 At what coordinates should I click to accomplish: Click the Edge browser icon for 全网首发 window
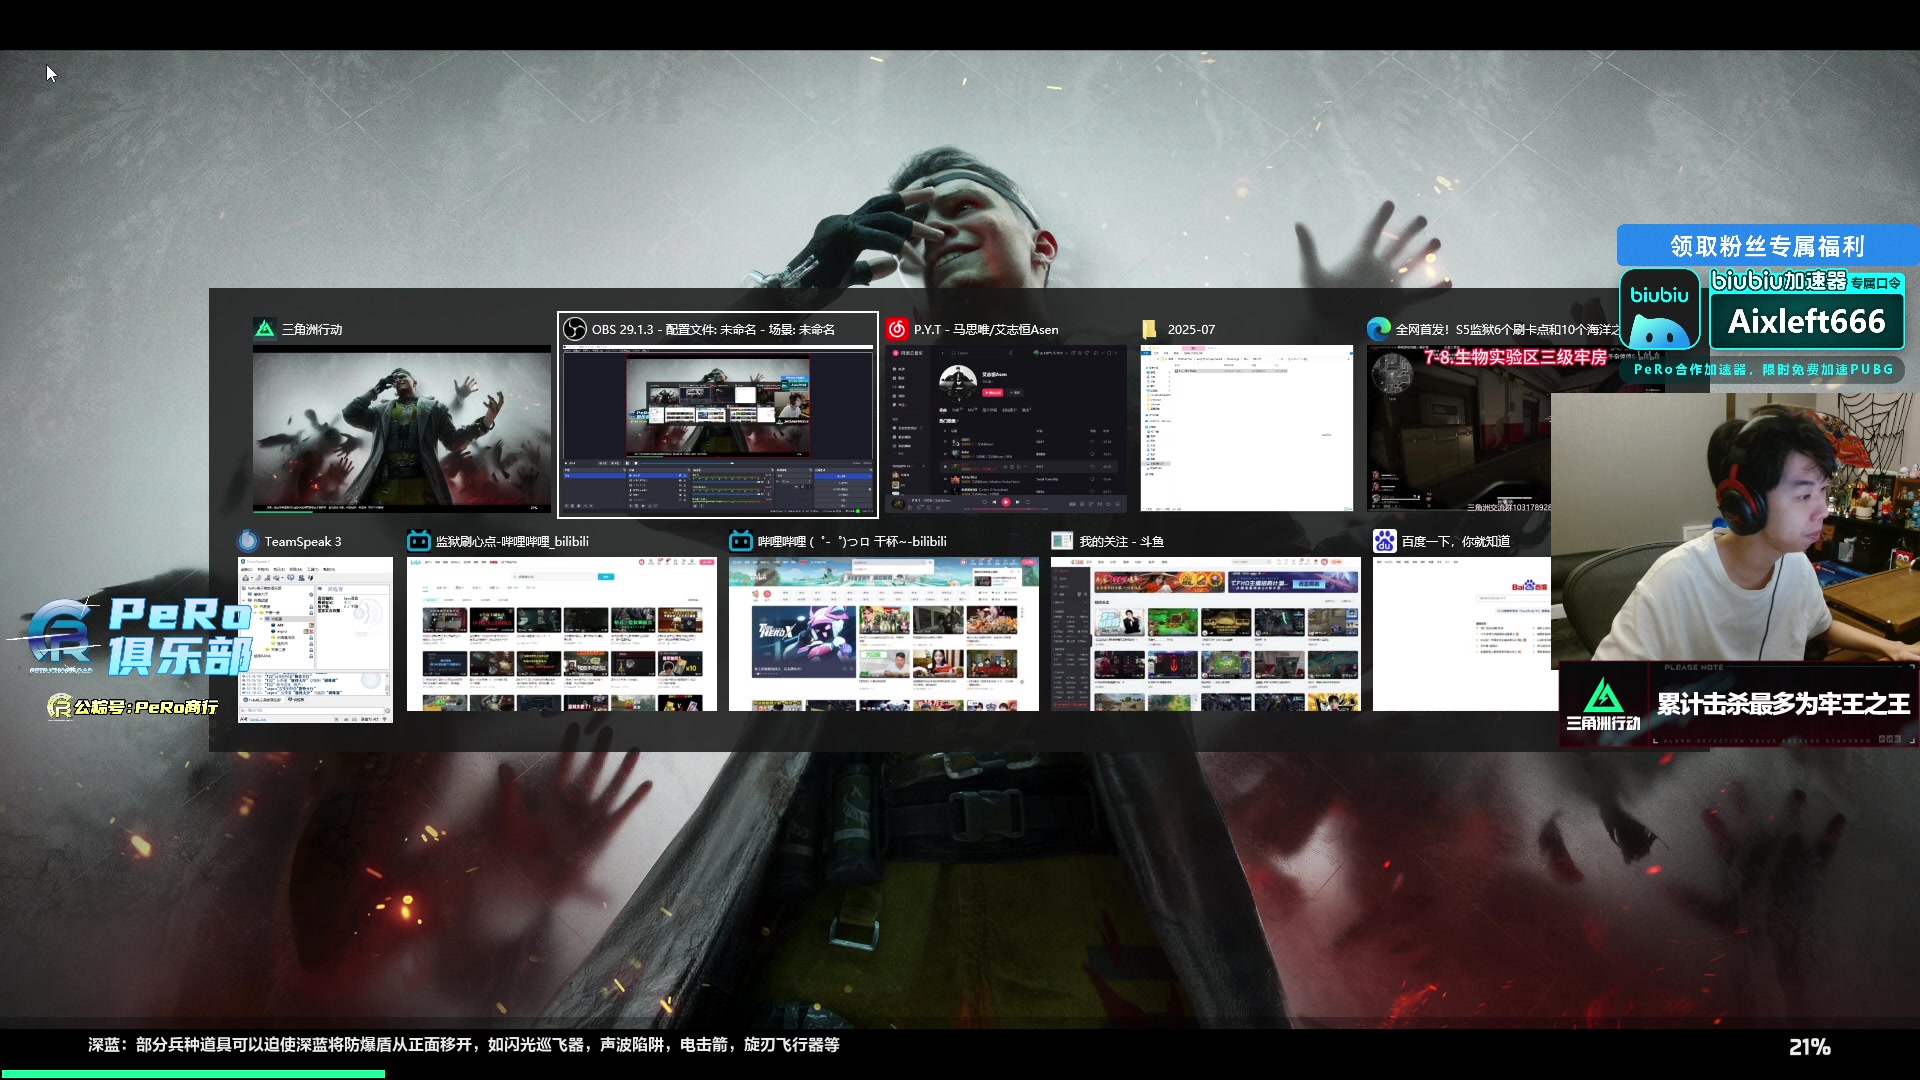[x=1379, y=329]
